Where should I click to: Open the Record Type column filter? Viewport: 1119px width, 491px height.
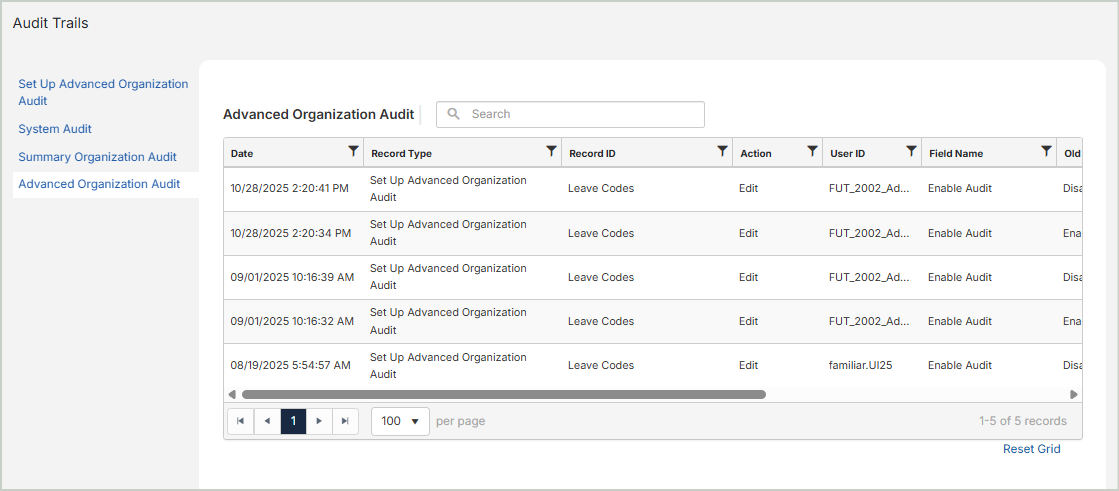550,152
